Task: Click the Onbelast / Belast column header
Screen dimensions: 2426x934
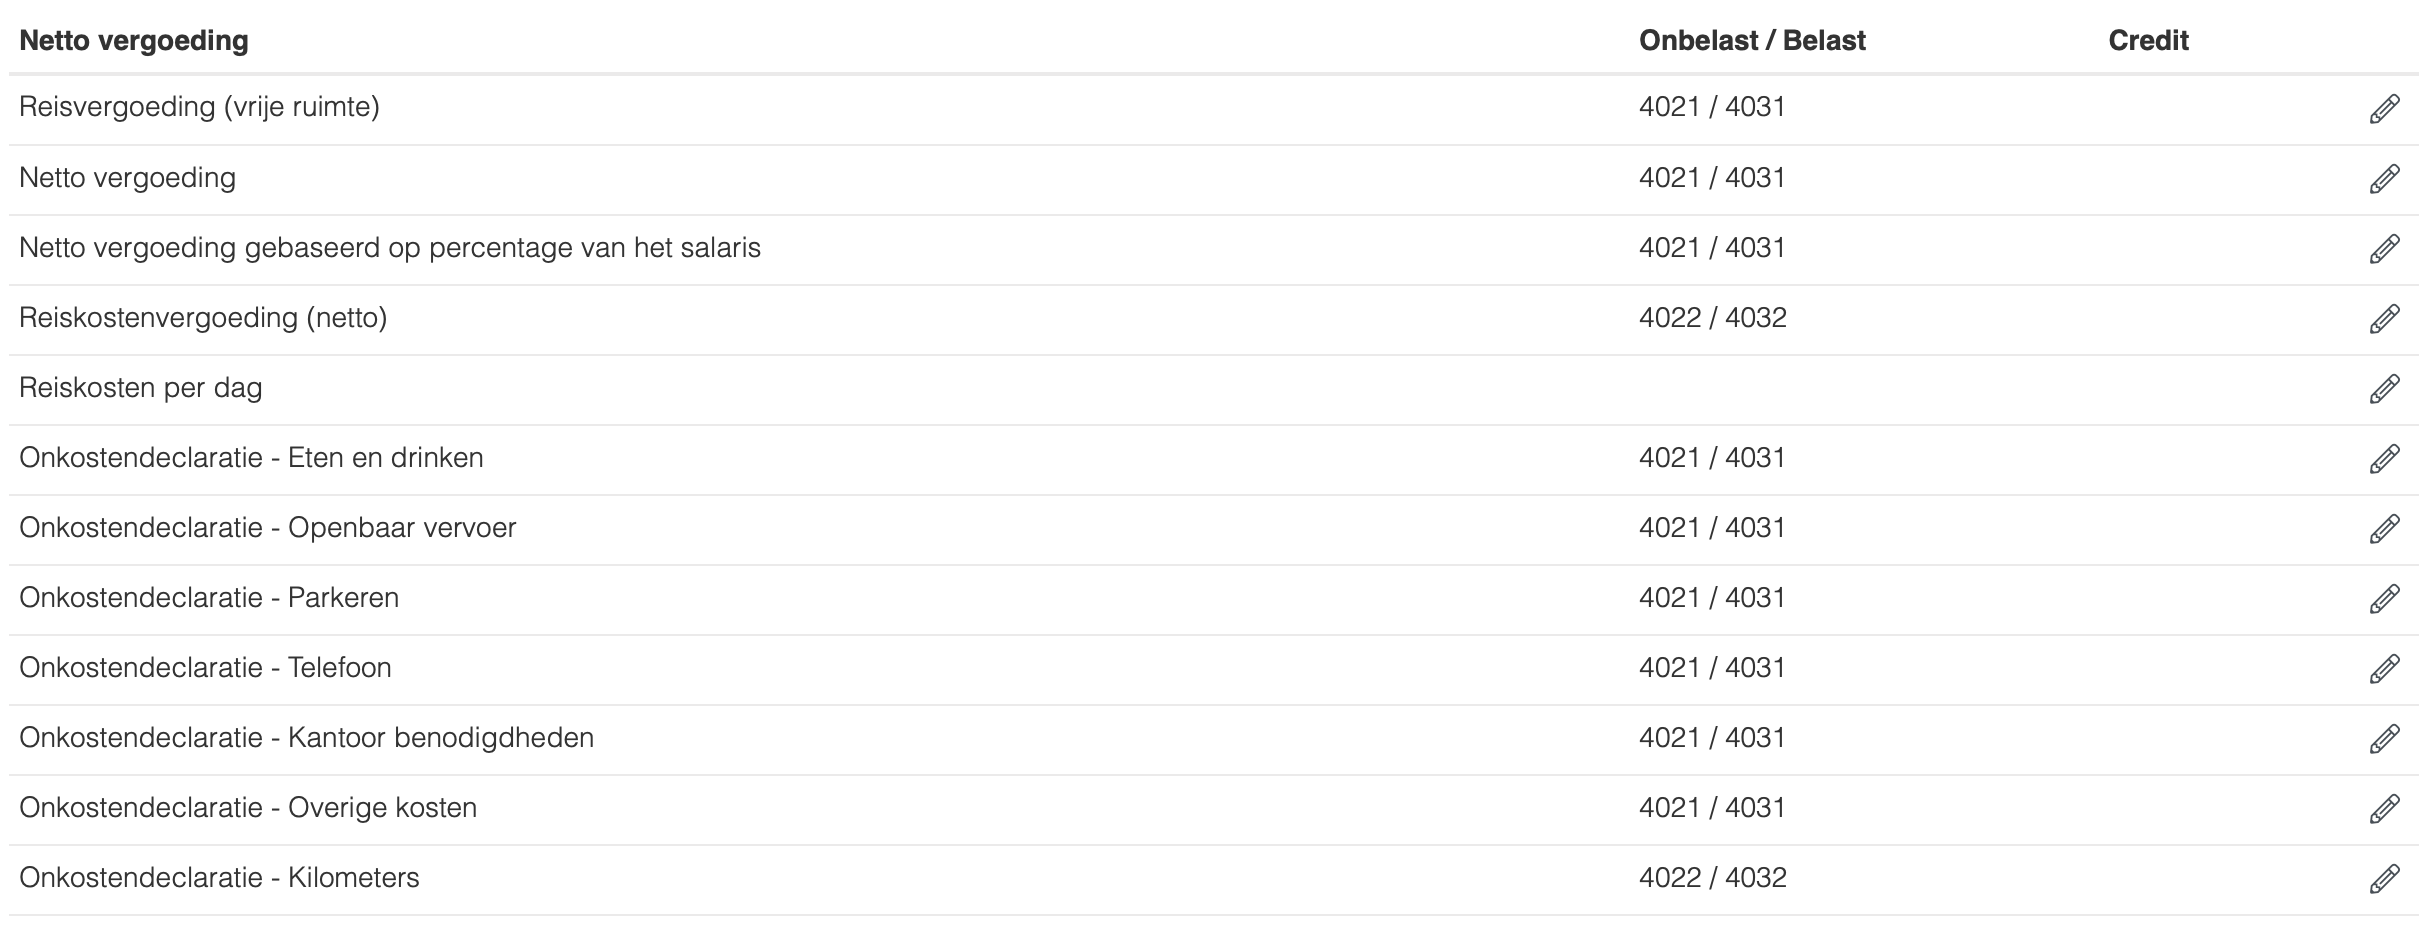Action: pyautogui.click(x=1752, y=41)
